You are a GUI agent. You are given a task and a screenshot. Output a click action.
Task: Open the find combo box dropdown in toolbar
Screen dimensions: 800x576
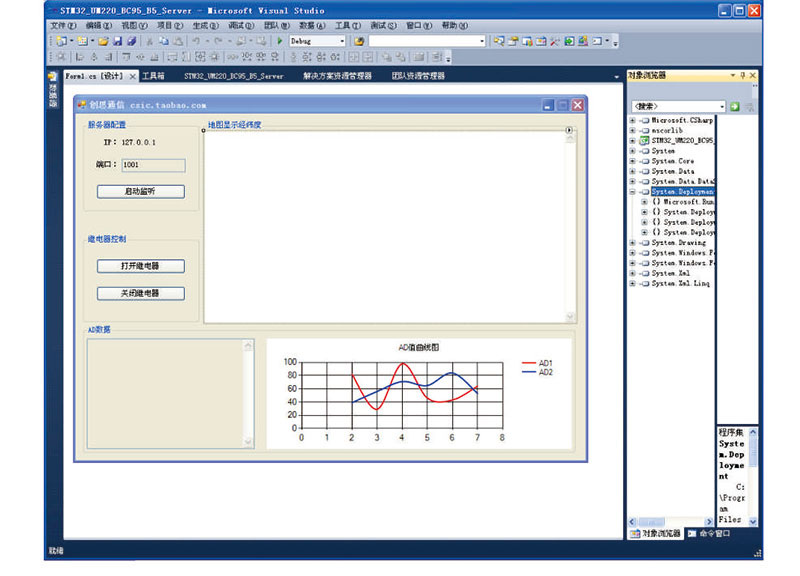[x=482, y=41]
